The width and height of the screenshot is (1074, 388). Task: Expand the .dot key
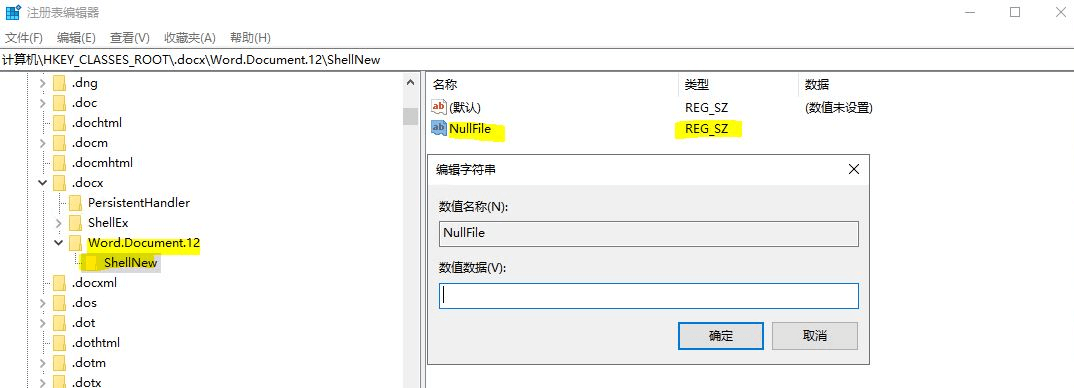(x=42, y=323)
